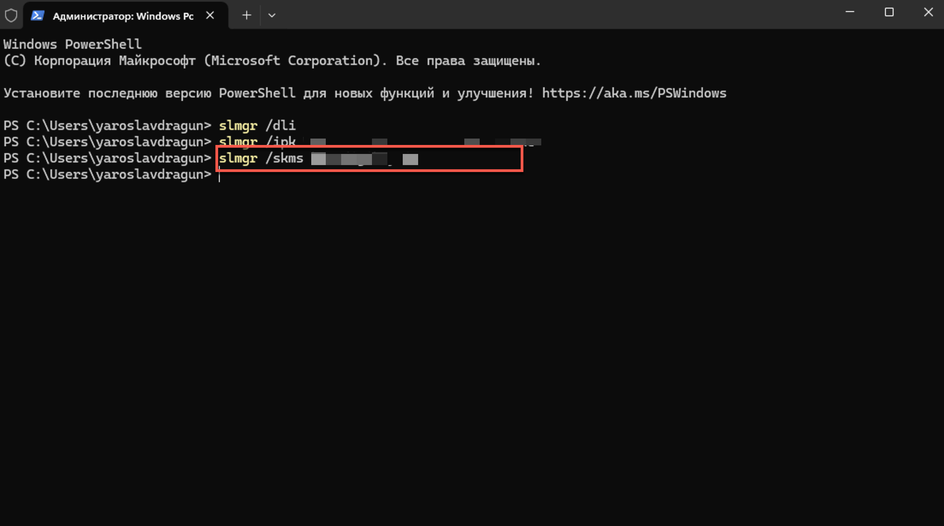Click the slmgr /ipk command text

coord(257,142)
